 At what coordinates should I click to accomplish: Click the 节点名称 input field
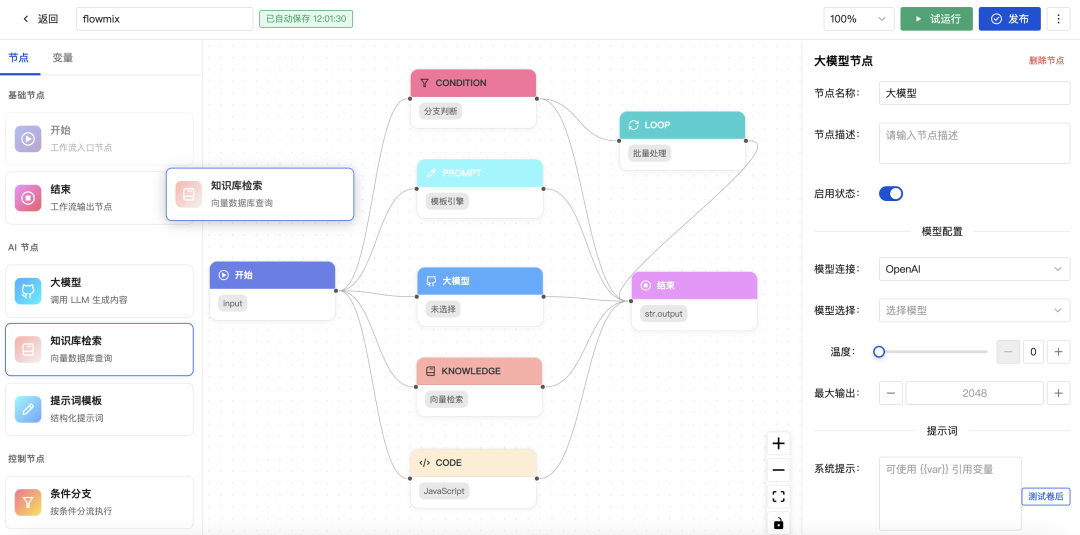974,93
